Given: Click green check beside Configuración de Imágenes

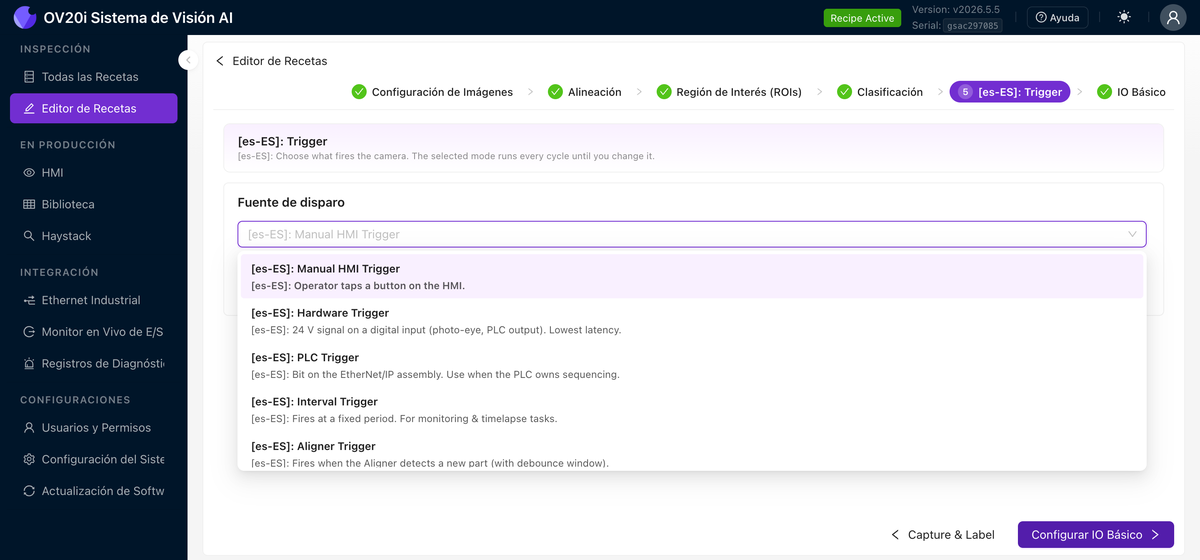Looking at the screenshot, I should click(x=359, y=92).
